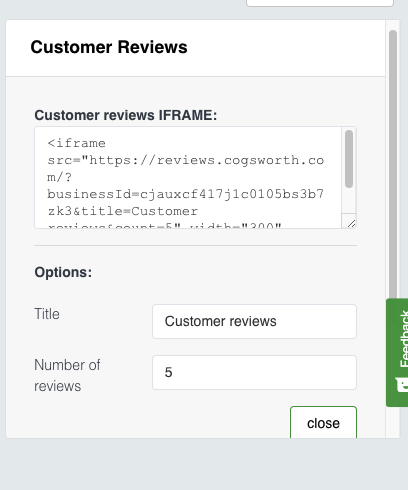Click the Number of reviews label

click(67, 375)
